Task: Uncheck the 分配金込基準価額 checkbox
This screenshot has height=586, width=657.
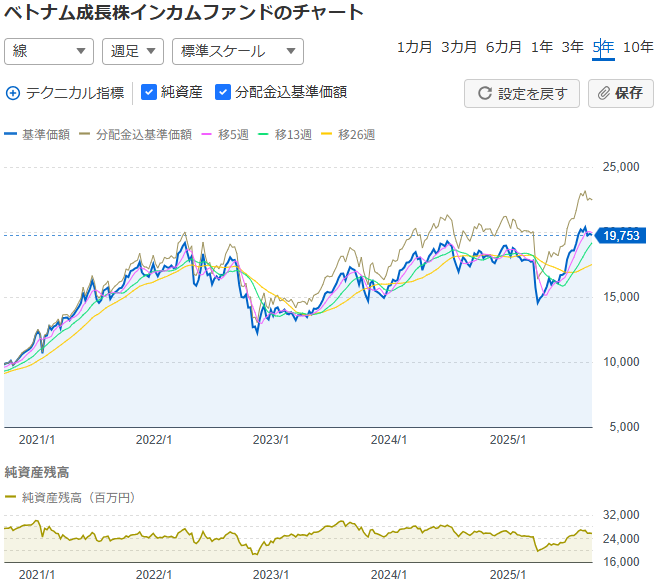Action: (x=223, y=93)
